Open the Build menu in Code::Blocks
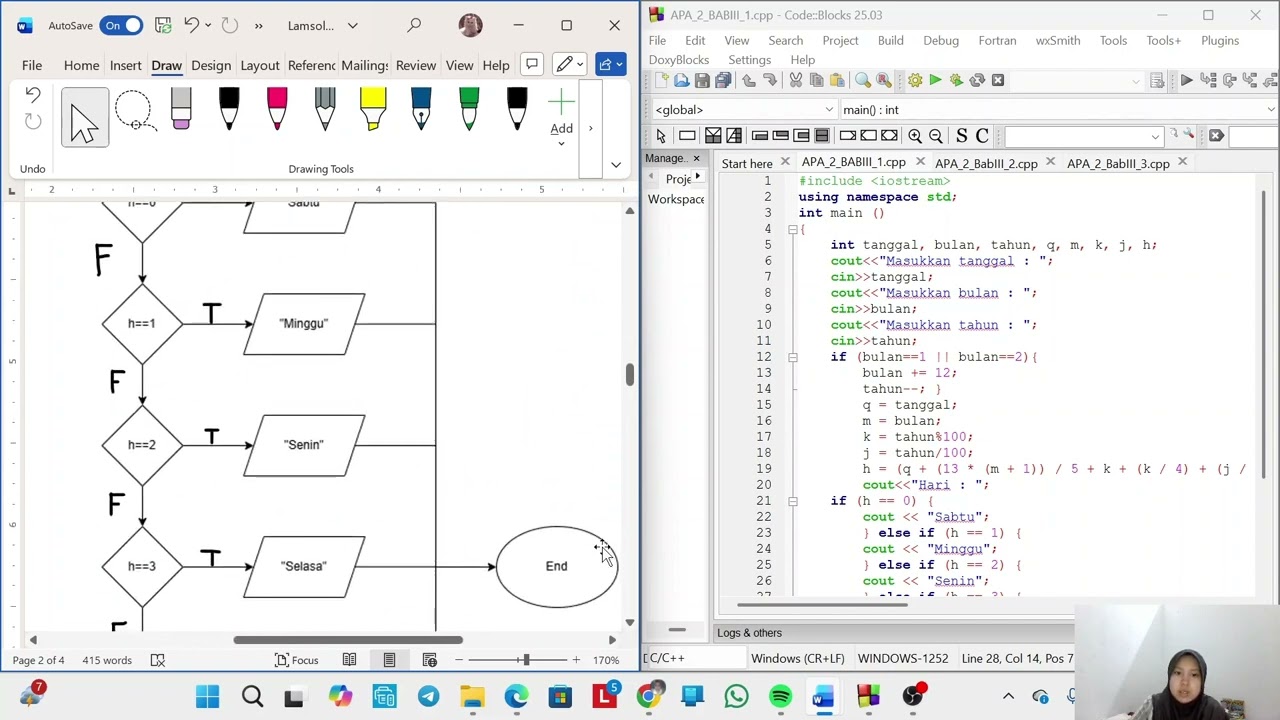 [890, 41]
